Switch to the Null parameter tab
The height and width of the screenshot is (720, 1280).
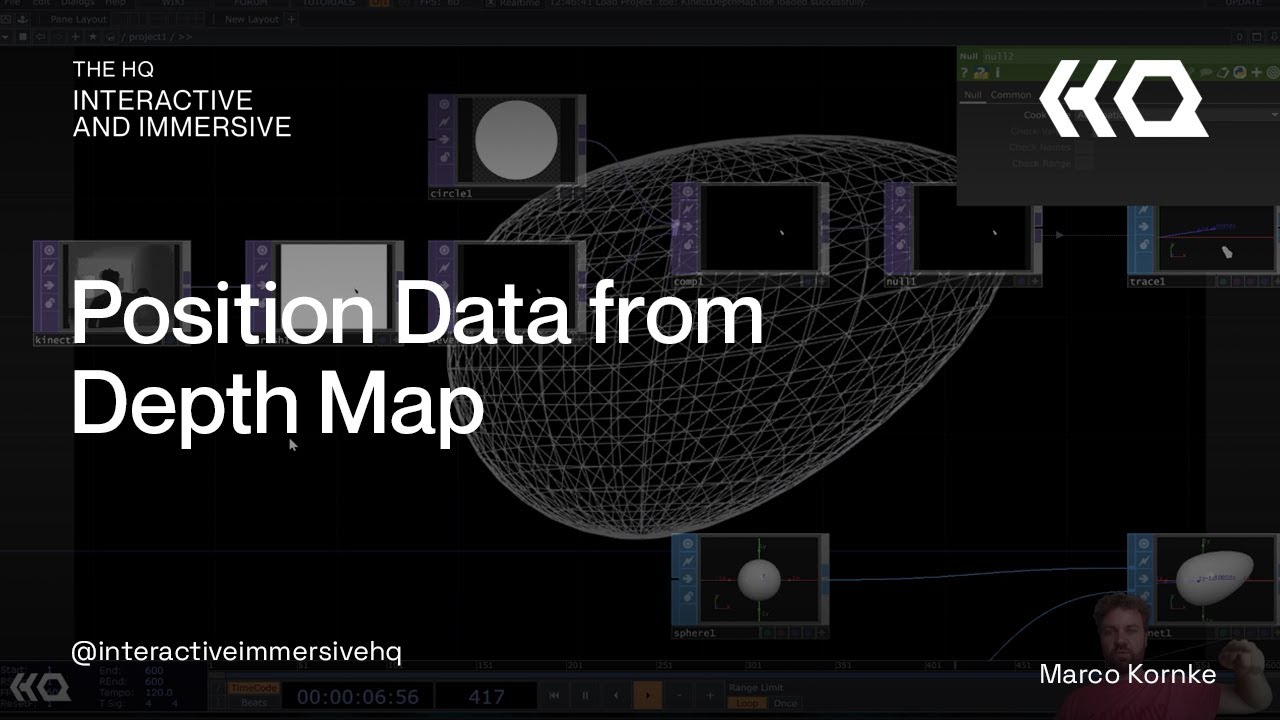click(x=972, y=95)
